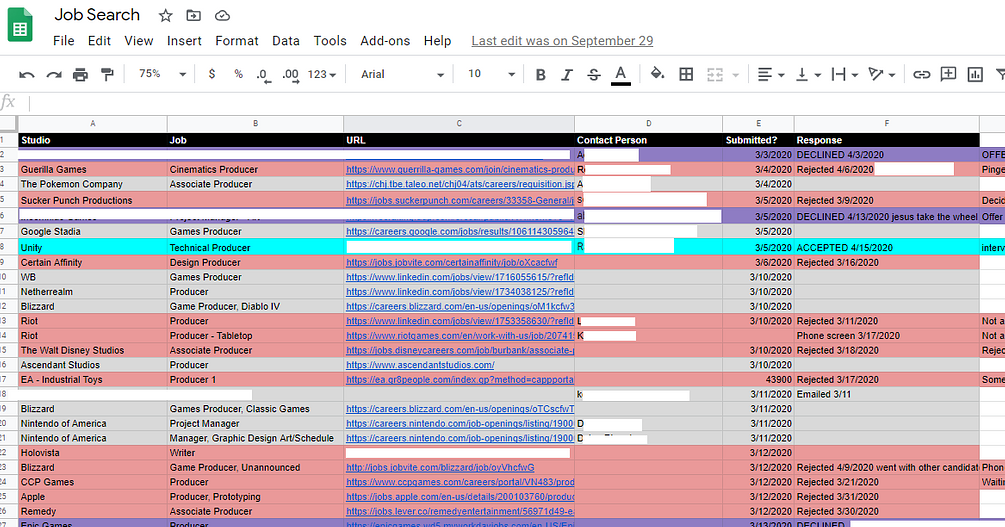Screen dimensions: 1005x527
Task: Open the Pokemon Company taleo.net URL
Action: 460,184
